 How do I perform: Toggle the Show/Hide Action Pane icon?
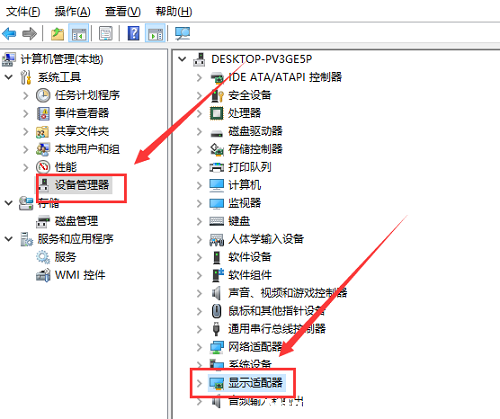tap(155, 33)
